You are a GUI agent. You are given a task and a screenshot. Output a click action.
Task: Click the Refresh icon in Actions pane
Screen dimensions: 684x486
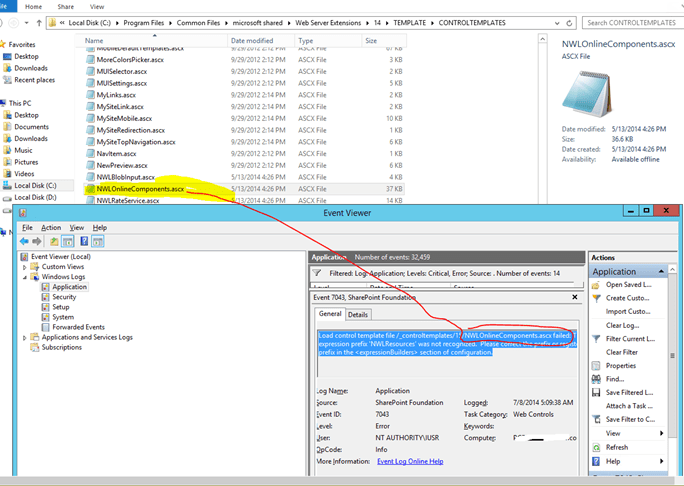(x=597, y=447)
